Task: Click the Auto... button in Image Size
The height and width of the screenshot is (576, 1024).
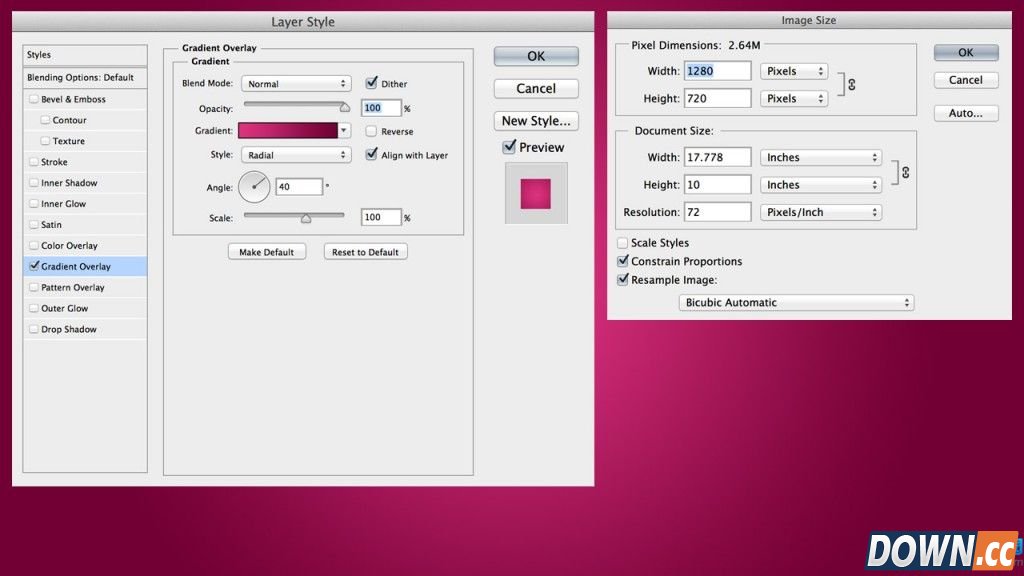Action: pyautogui.click(x=965, y=113)
